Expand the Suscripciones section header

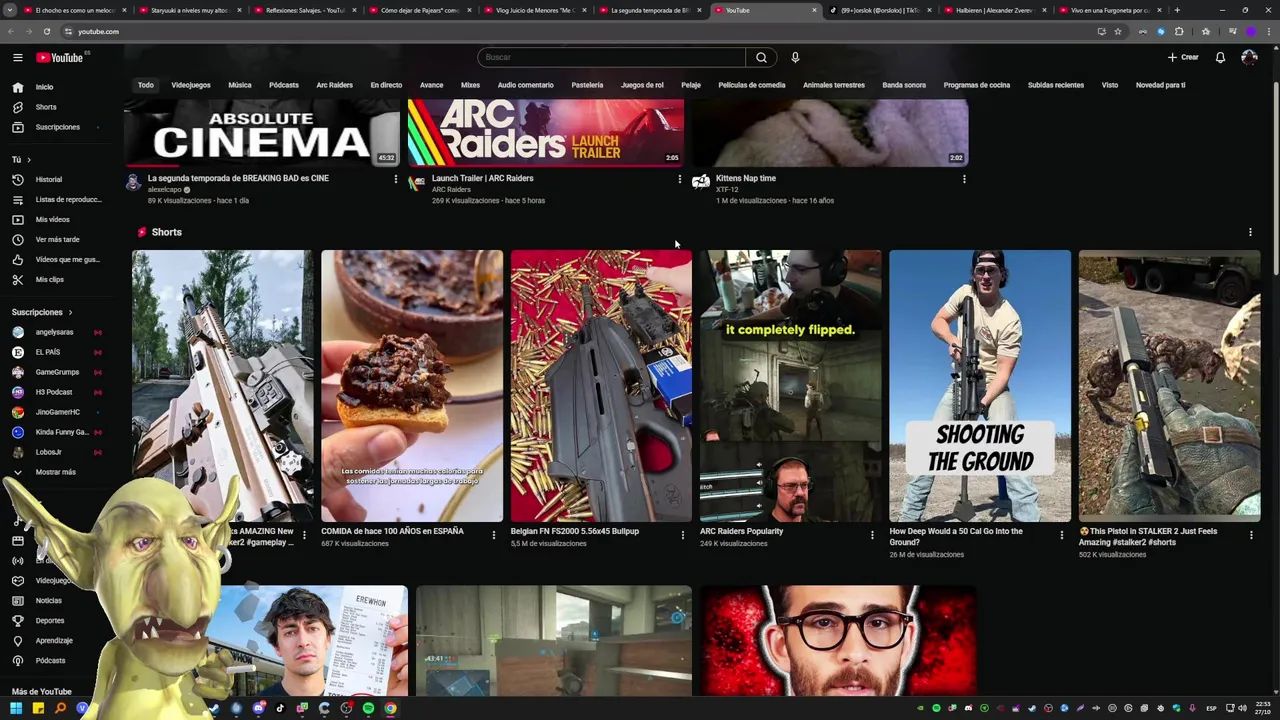click(x=42, y=312)
